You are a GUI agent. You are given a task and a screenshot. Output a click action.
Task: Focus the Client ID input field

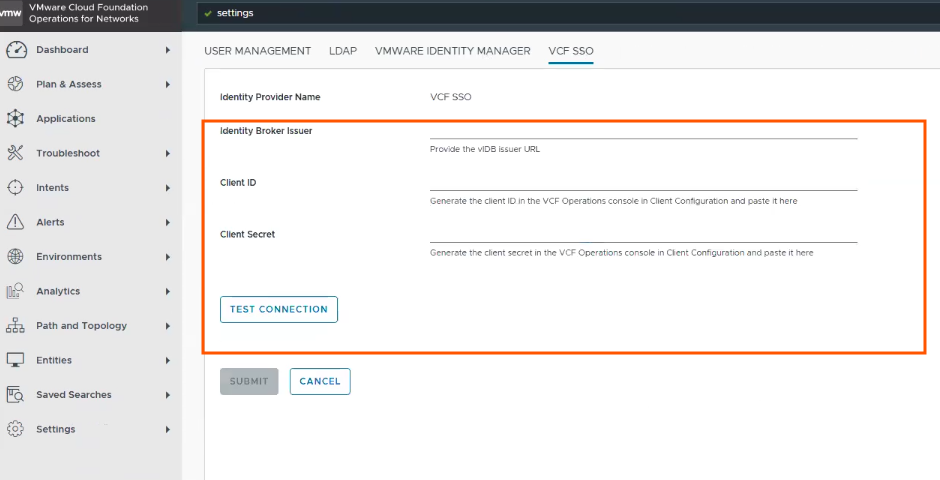coord(643,183)
